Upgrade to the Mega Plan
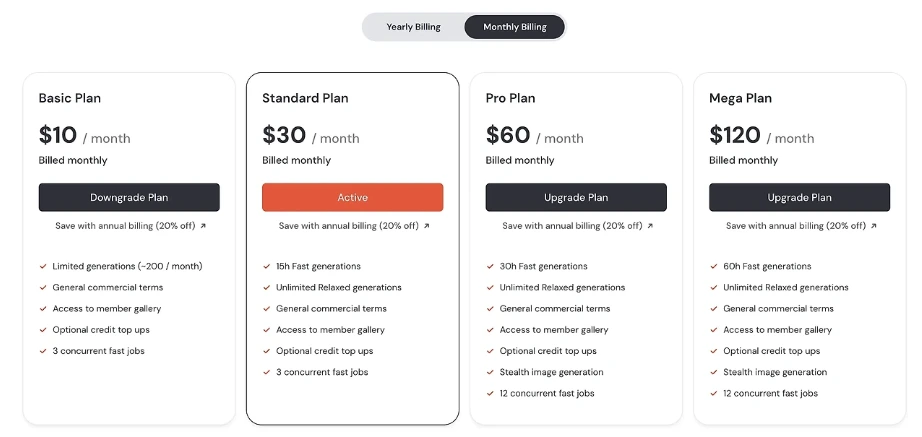922x437 pixels. coord(799,197)
